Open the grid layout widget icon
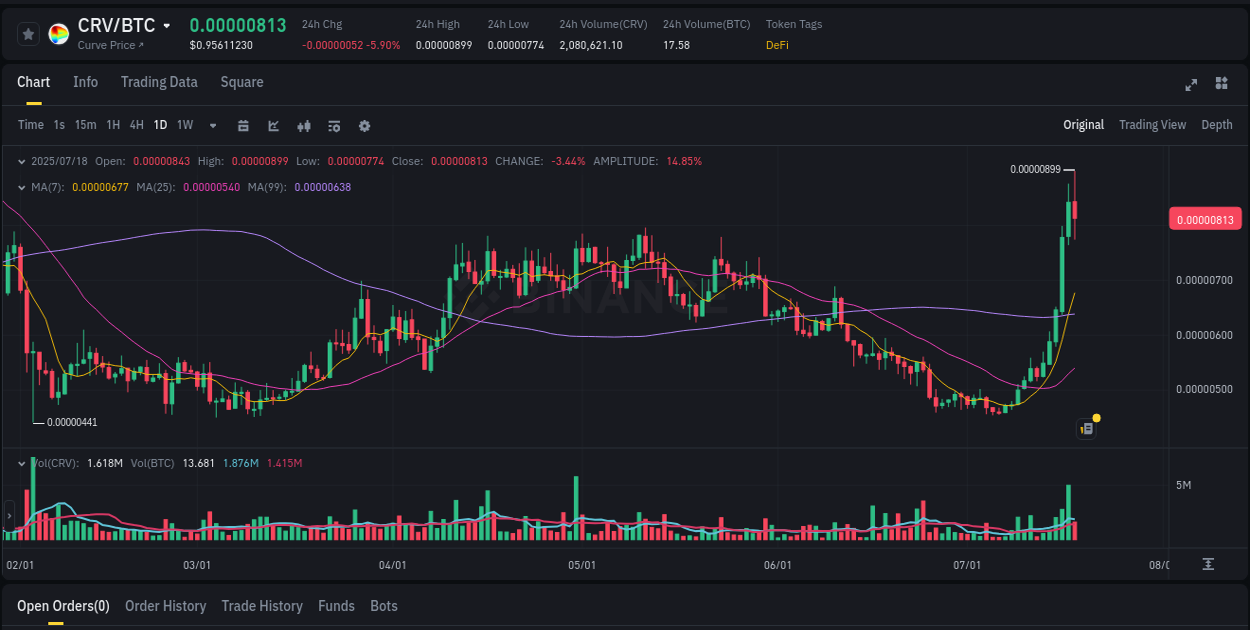The height and width of the screenshot is (630, 1250). (x=1221, y=85)
